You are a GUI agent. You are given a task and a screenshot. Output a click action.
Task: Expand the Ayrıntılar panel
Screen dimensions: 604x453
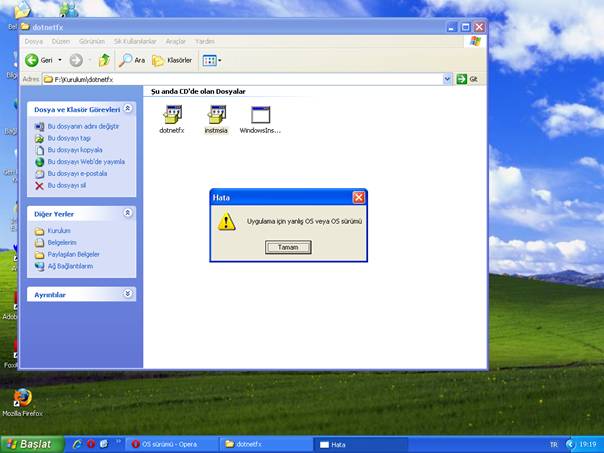coord(128,294)
